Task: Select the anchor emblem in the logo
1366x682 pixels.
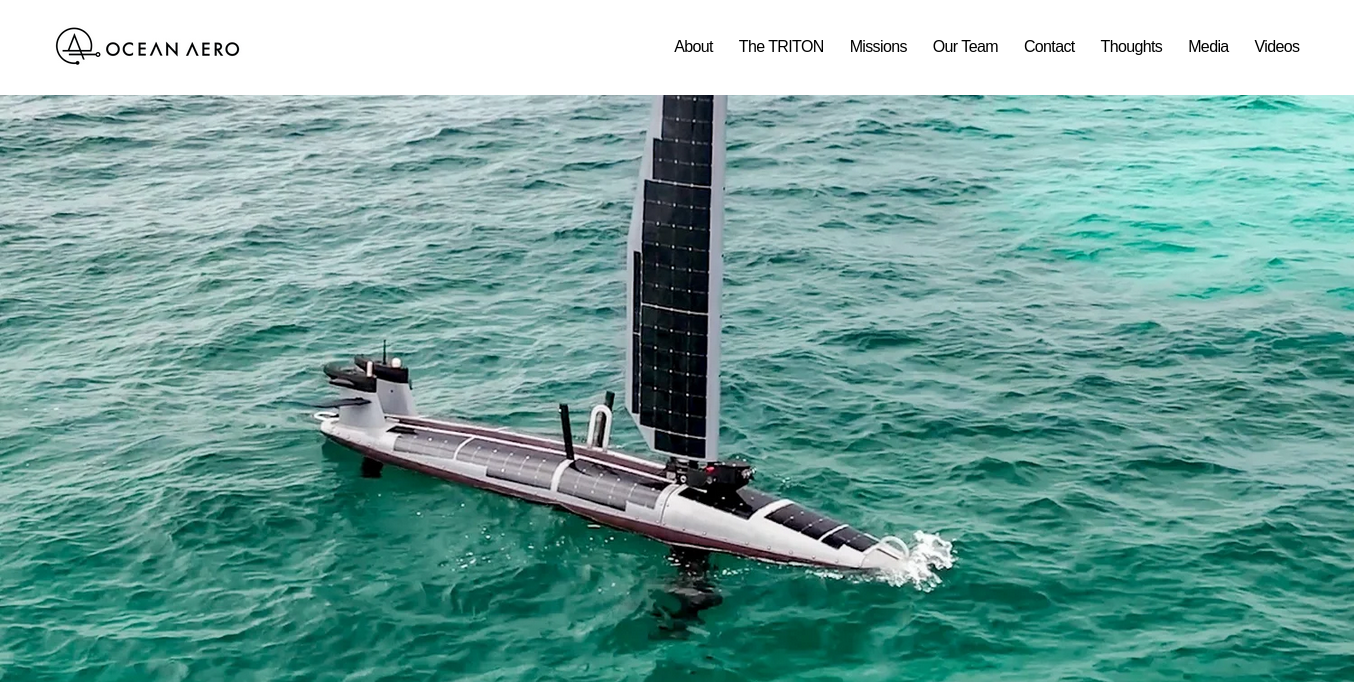Action: pyautogui.click(x=75, y=45)
